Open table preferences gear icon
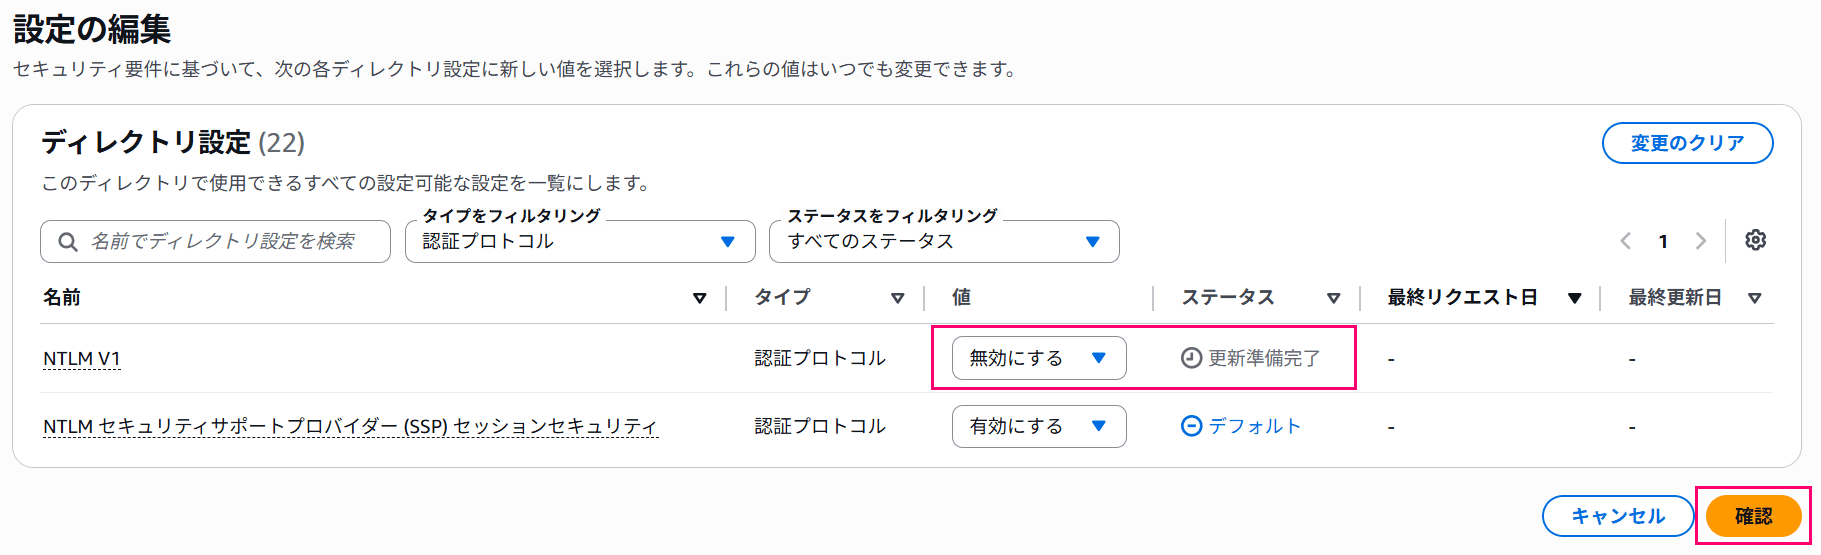This screenshot has height=555, width=1821. [x=1755, y=240]
